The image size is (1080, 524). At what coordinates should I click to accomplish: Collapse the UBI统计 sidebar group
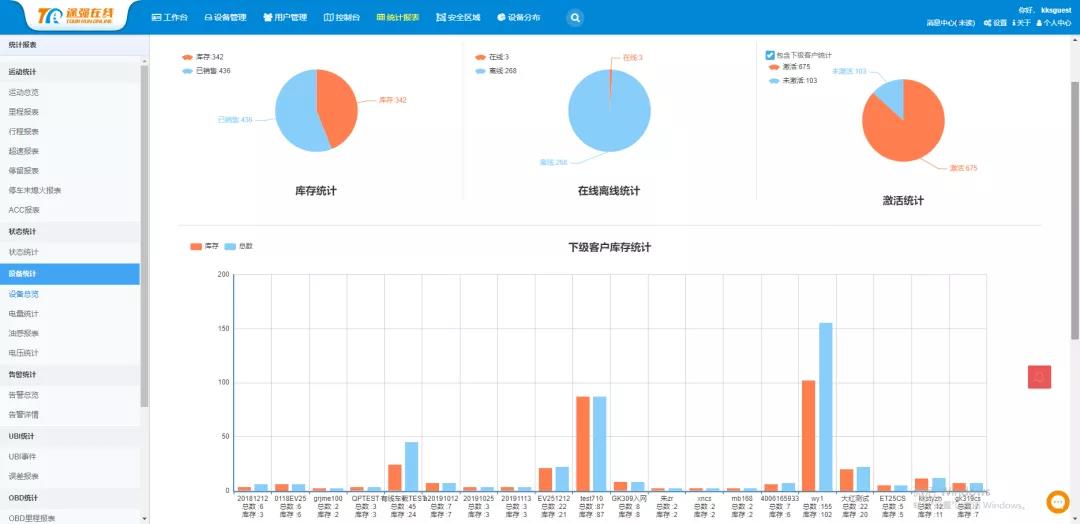pos(70,436)
